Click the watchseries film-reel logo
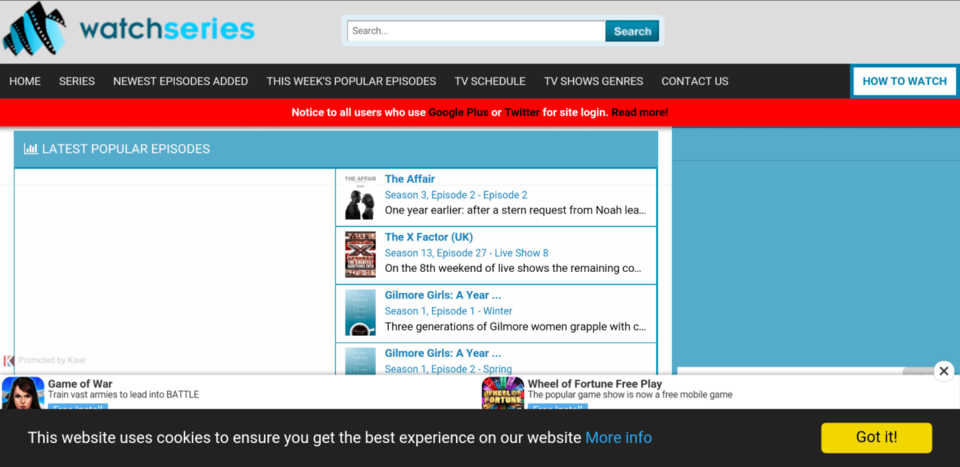The width and height of the screenshot is (960, 467). click(35, 29)
